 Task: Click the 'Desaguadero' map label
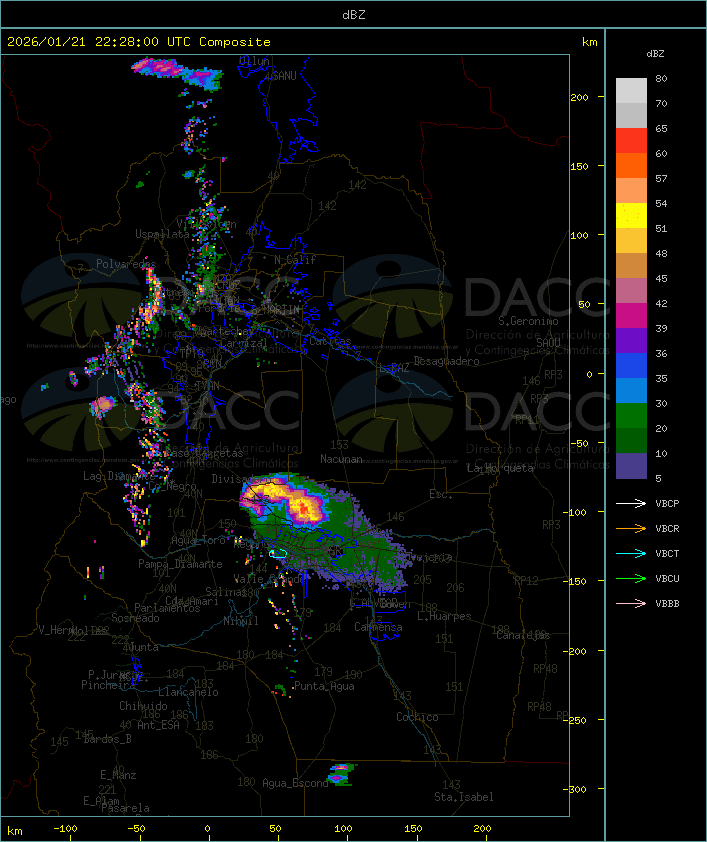[x=447, y=361]
